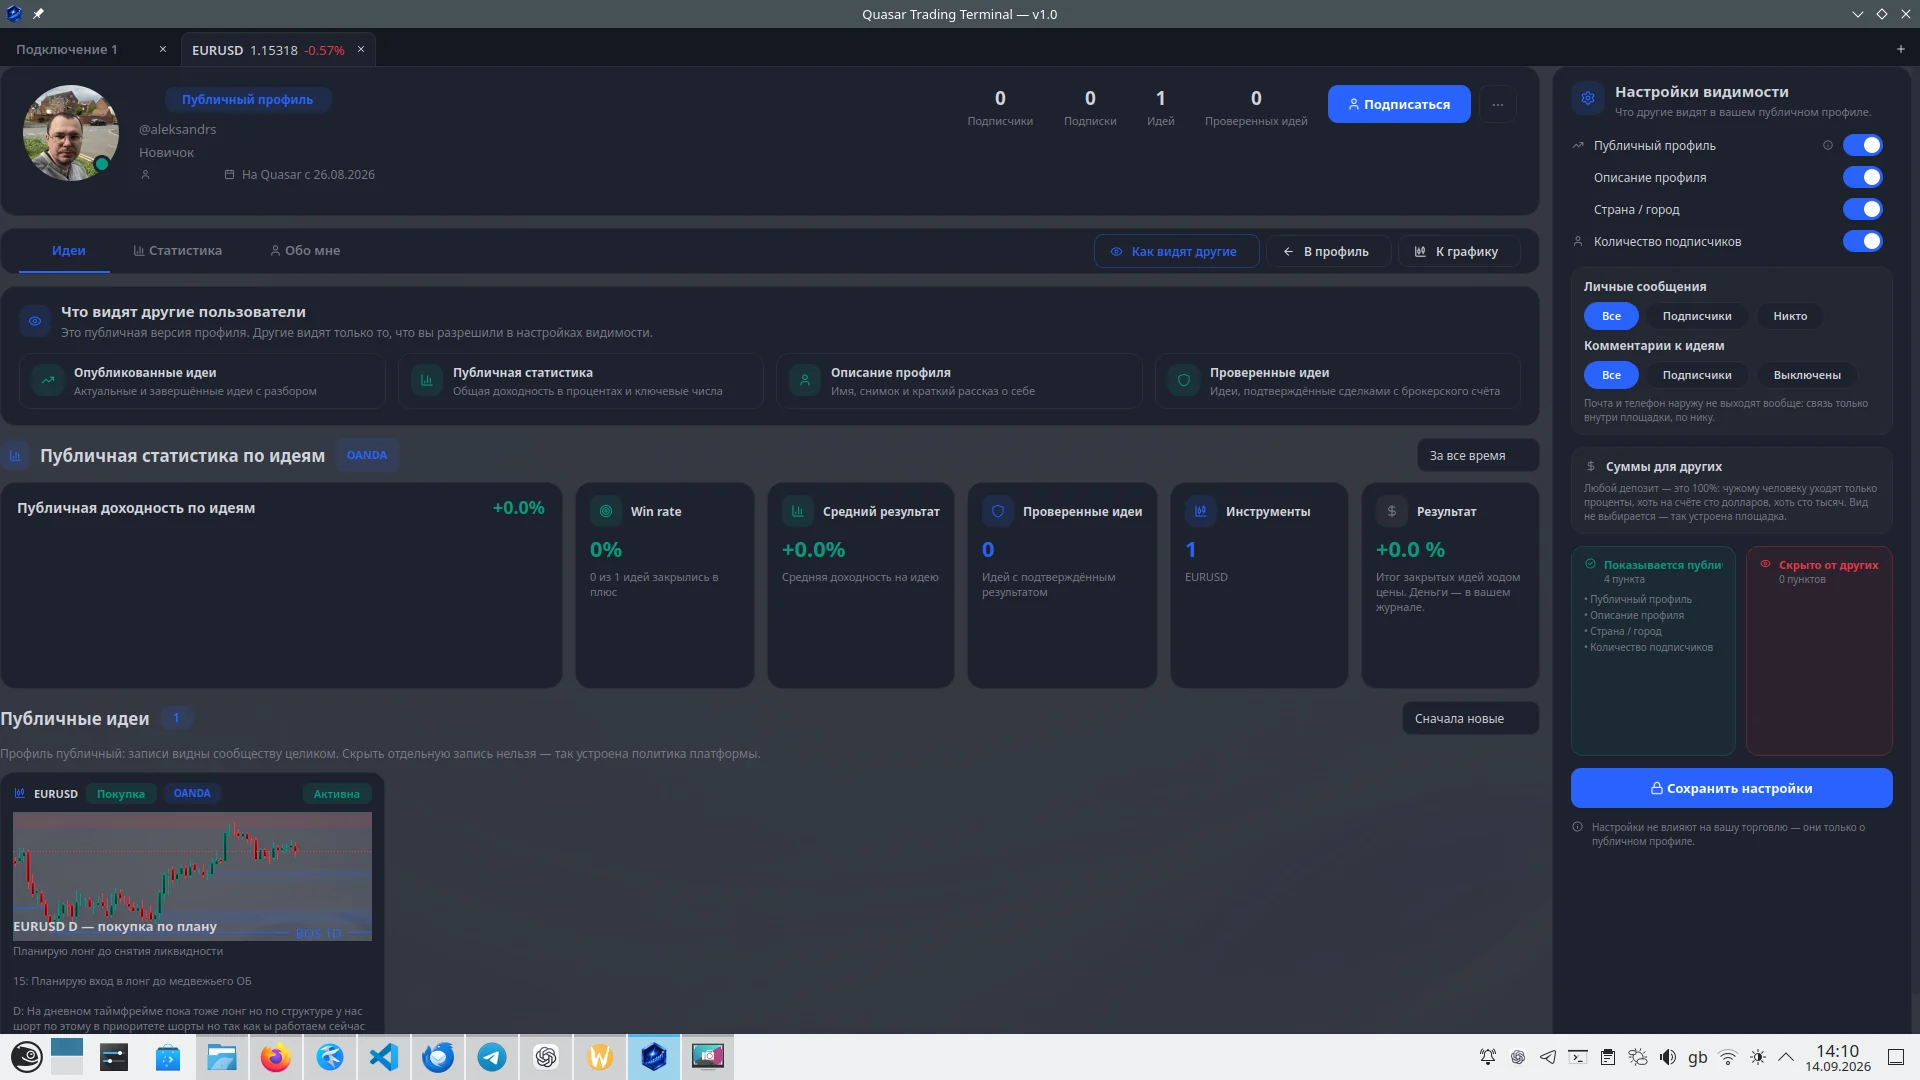Image resolution: width=1920 pixels, height=1080 pixels.
Task: Switch to the Статистика tab
Action: pos(178,251)
